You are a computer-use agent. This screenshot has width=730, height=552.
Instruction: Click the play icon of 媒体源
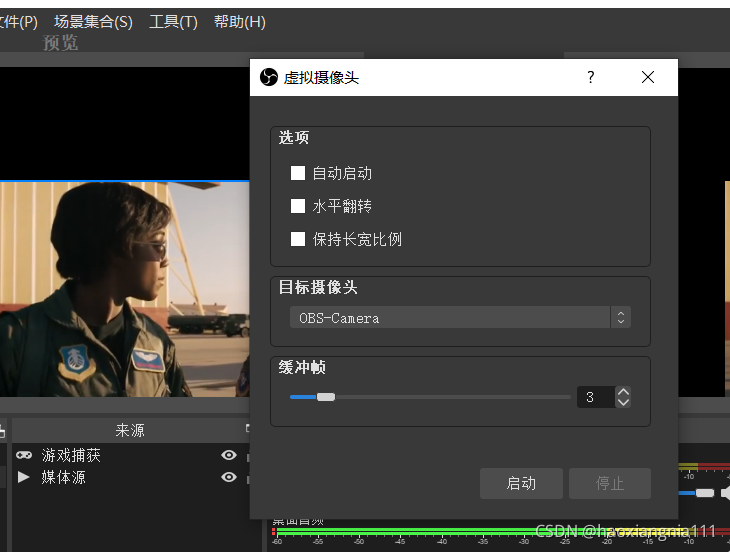click(x=23, y=477)
